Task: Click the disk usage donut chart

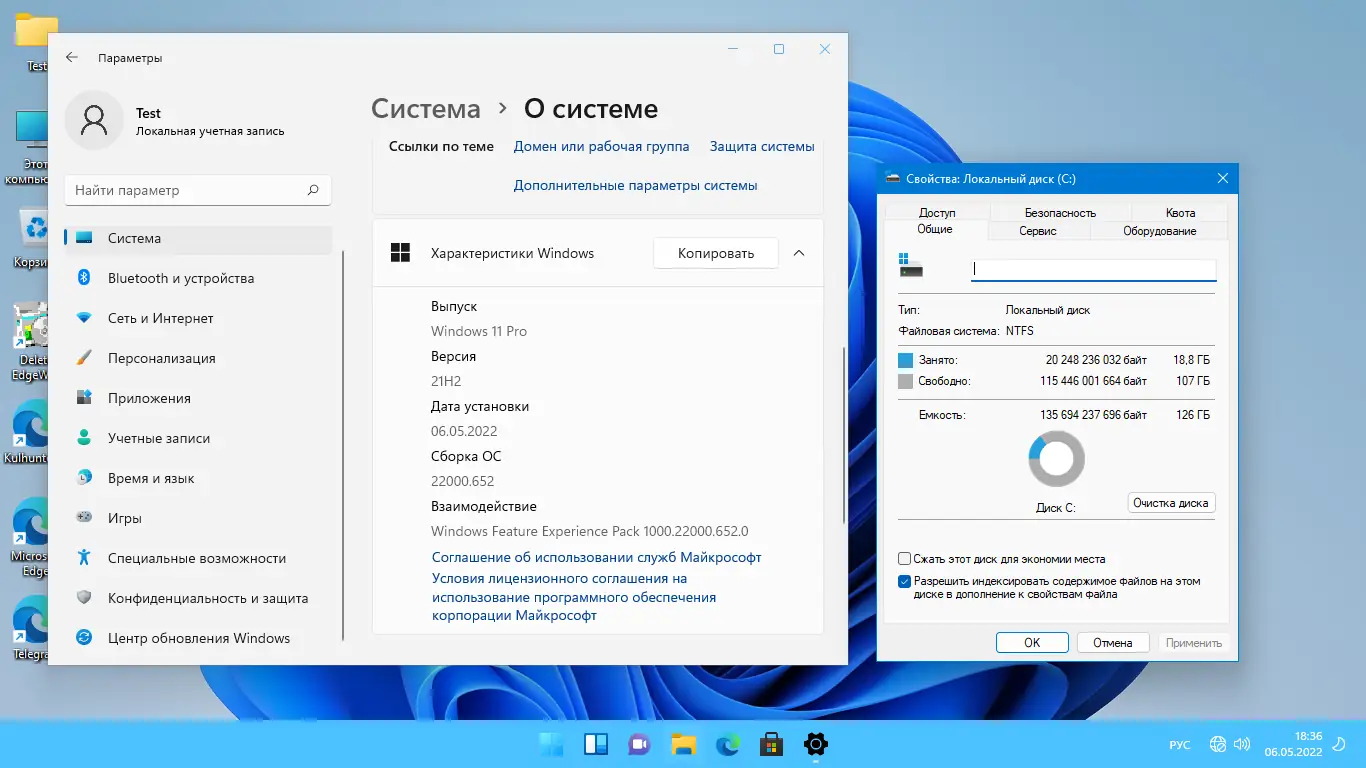Action: tap(1056, 459)
